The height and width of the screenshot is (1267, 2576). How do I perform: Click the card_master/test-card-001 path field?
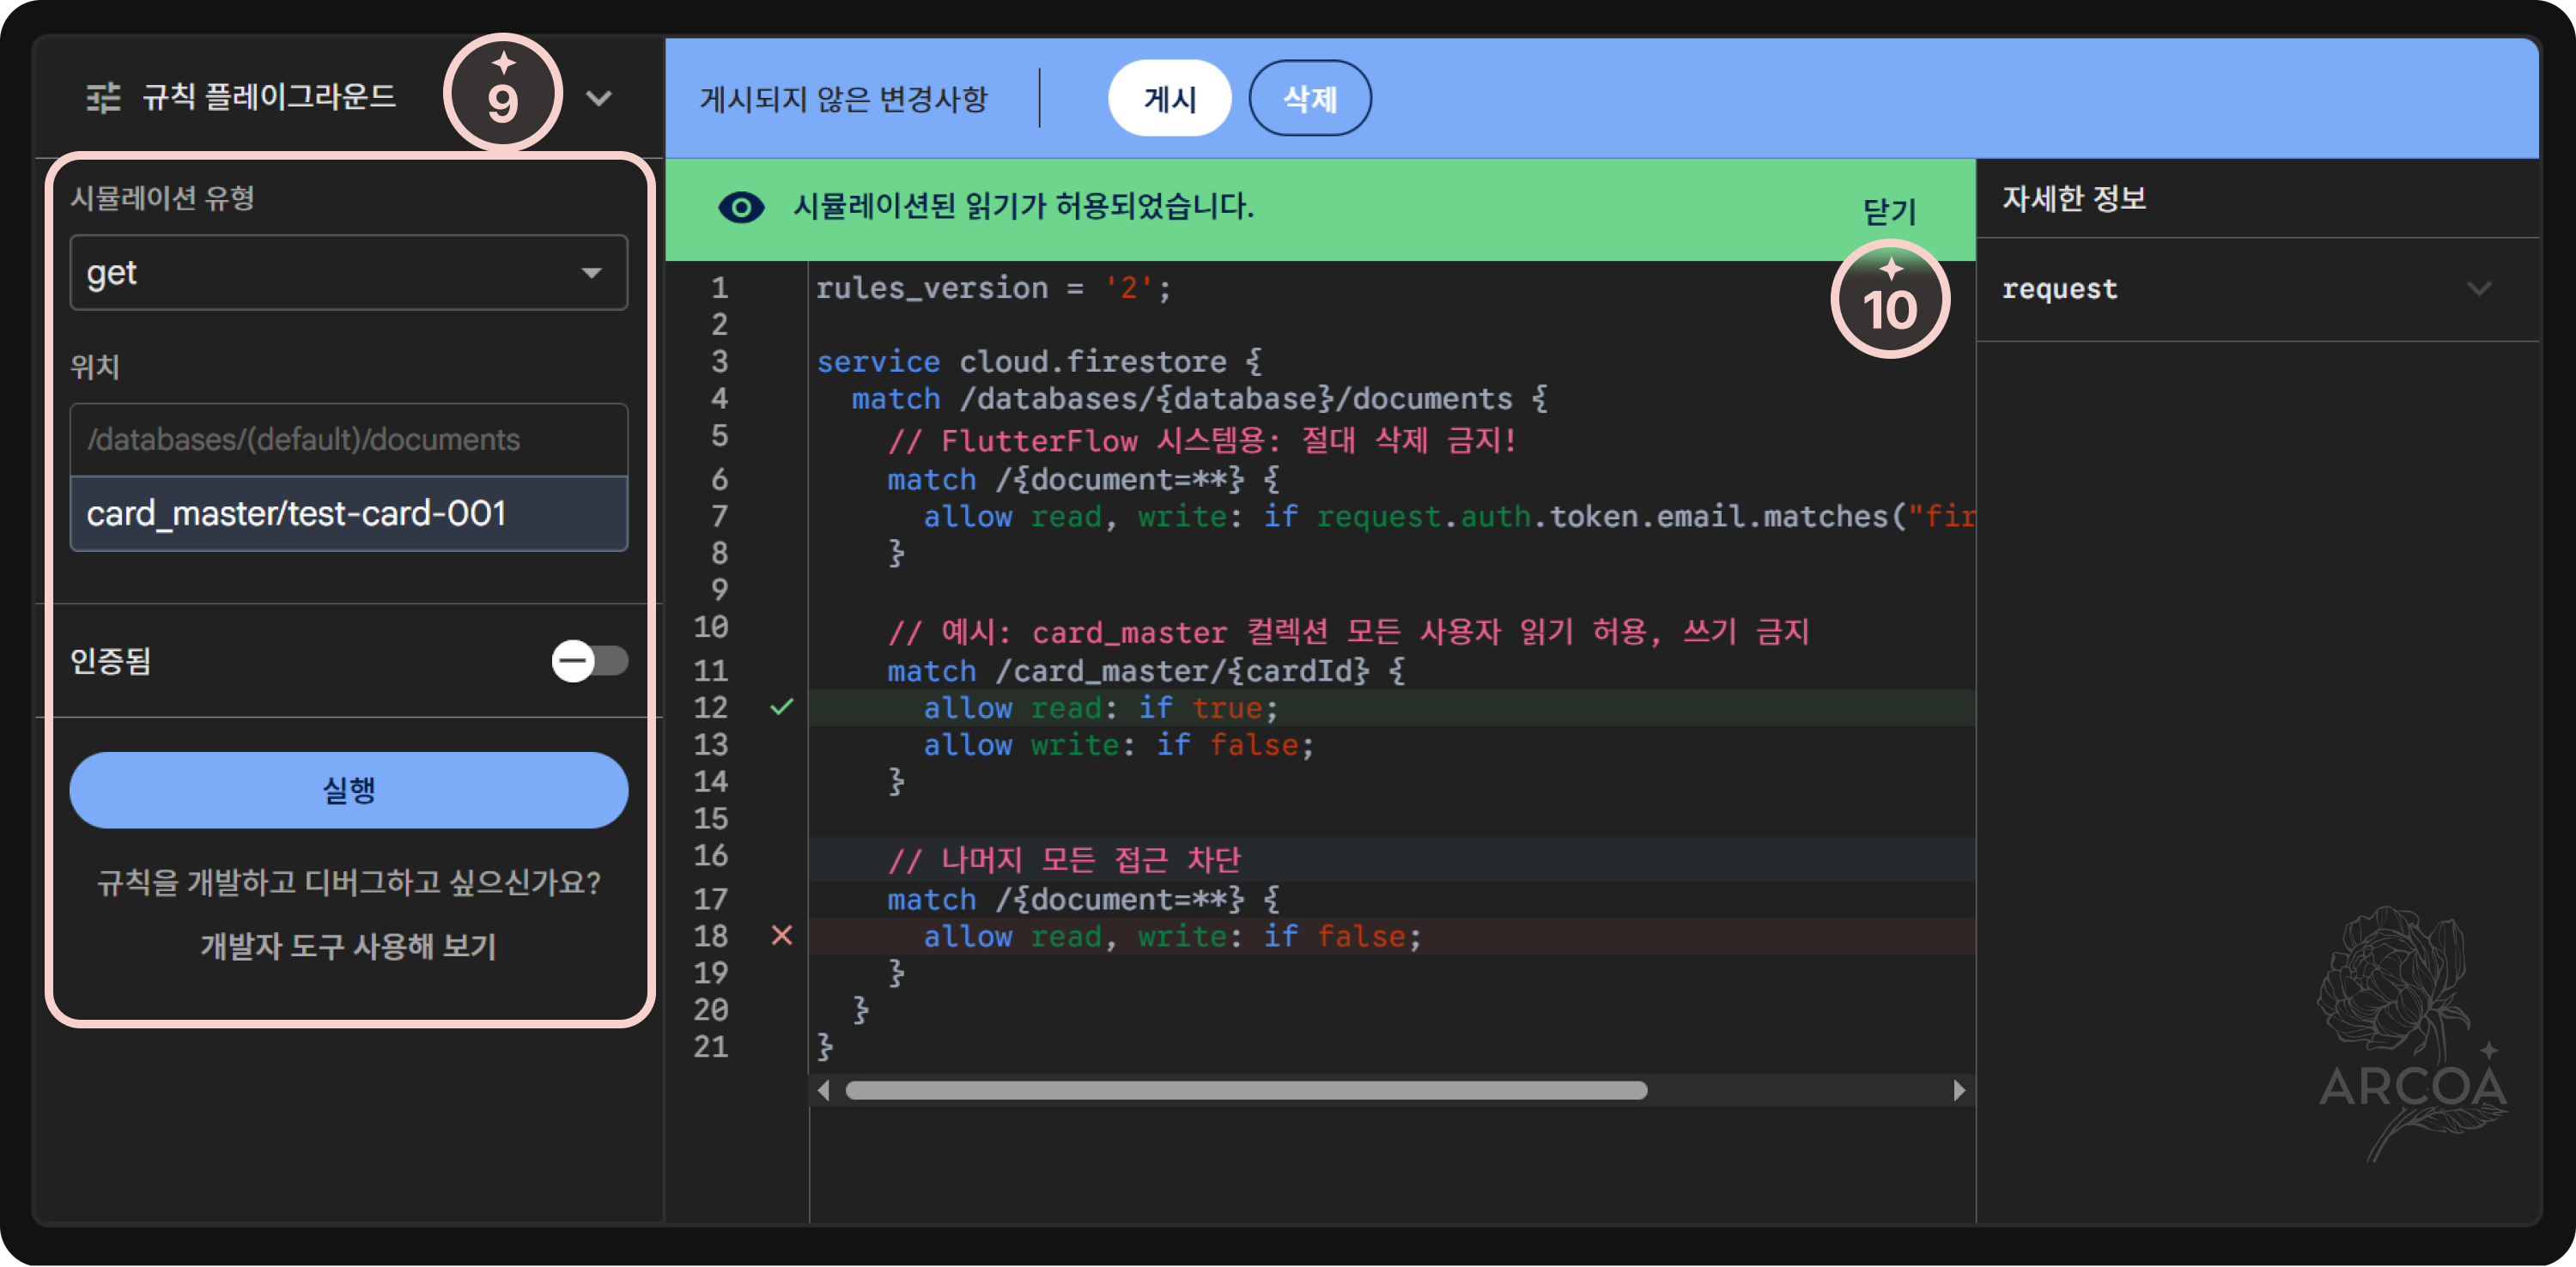pyautogui.click(x=348, y=513)
